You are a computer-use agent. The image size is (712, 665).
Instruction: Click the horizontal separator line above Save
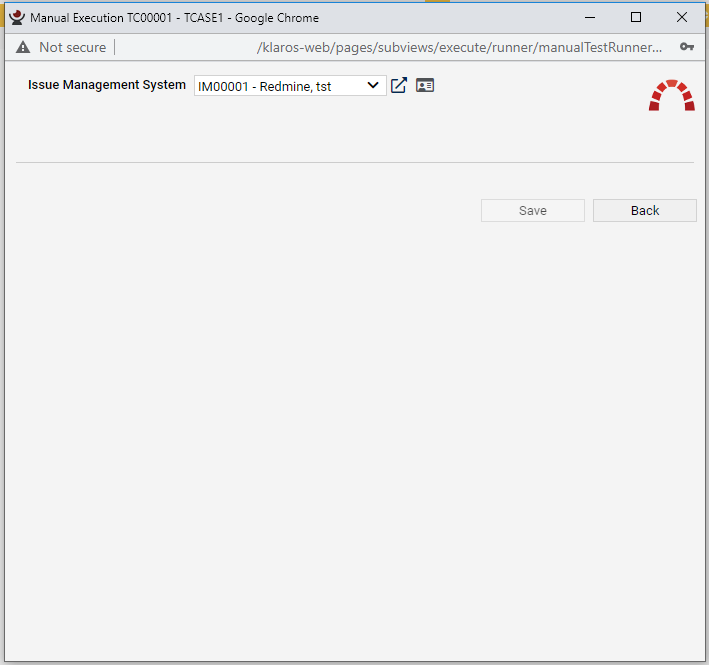tap(354, 162)
